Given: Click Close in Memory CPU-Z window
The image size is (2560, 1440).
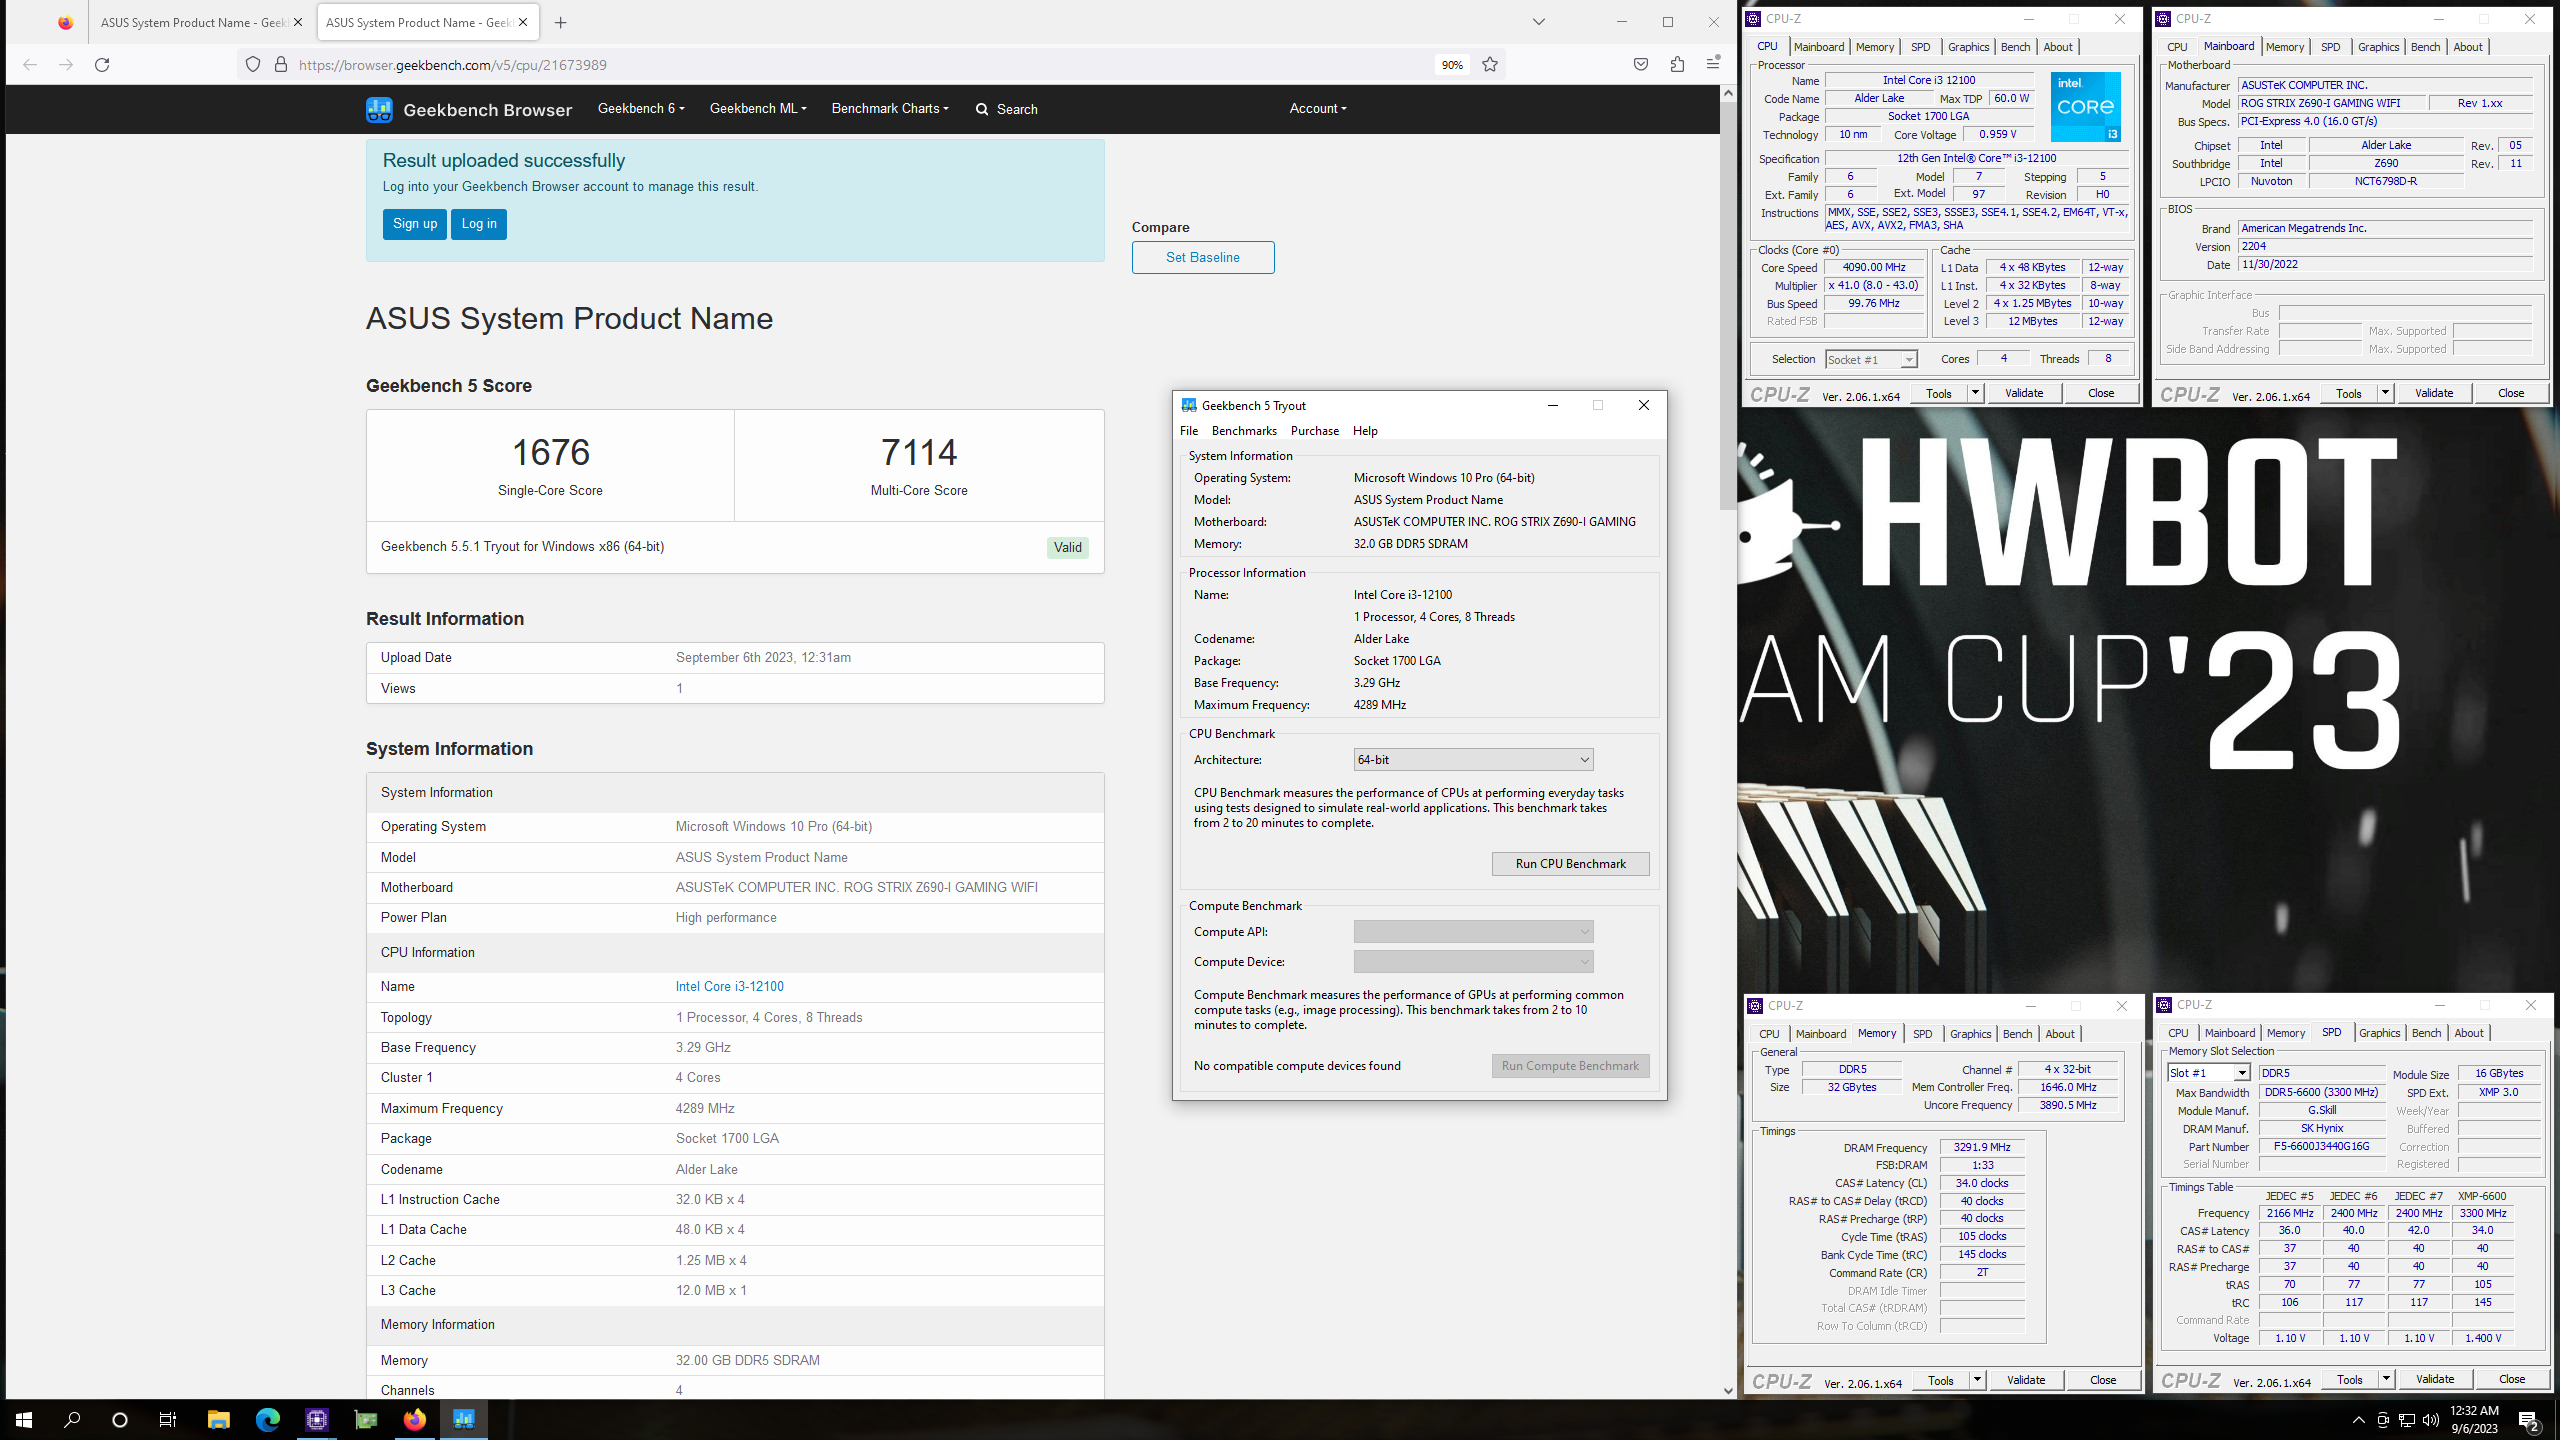Looking at the screenshot, I should point(2103,1380).
